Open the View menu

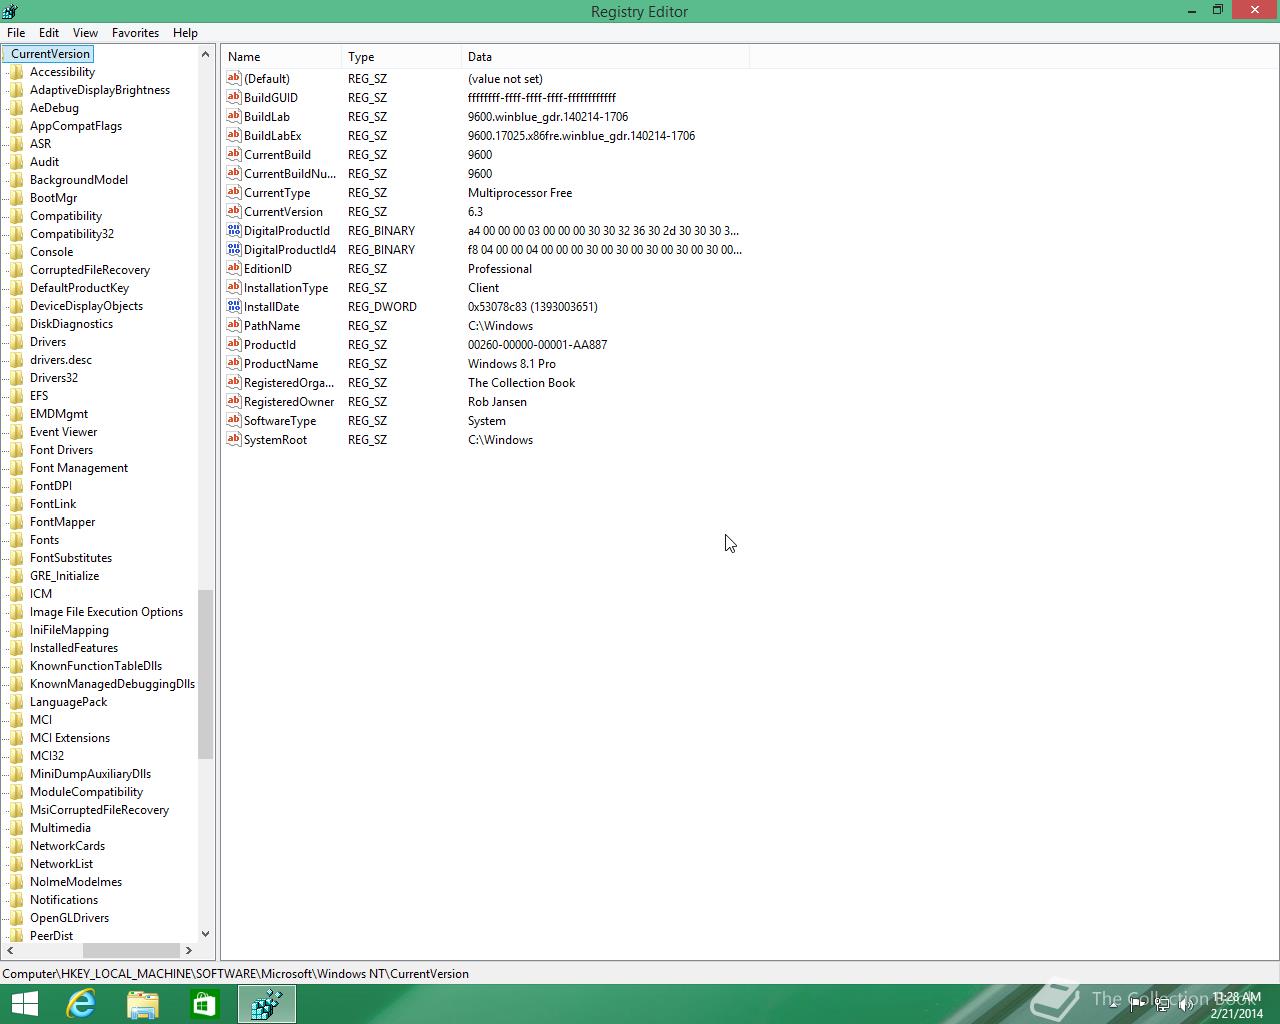85,33
